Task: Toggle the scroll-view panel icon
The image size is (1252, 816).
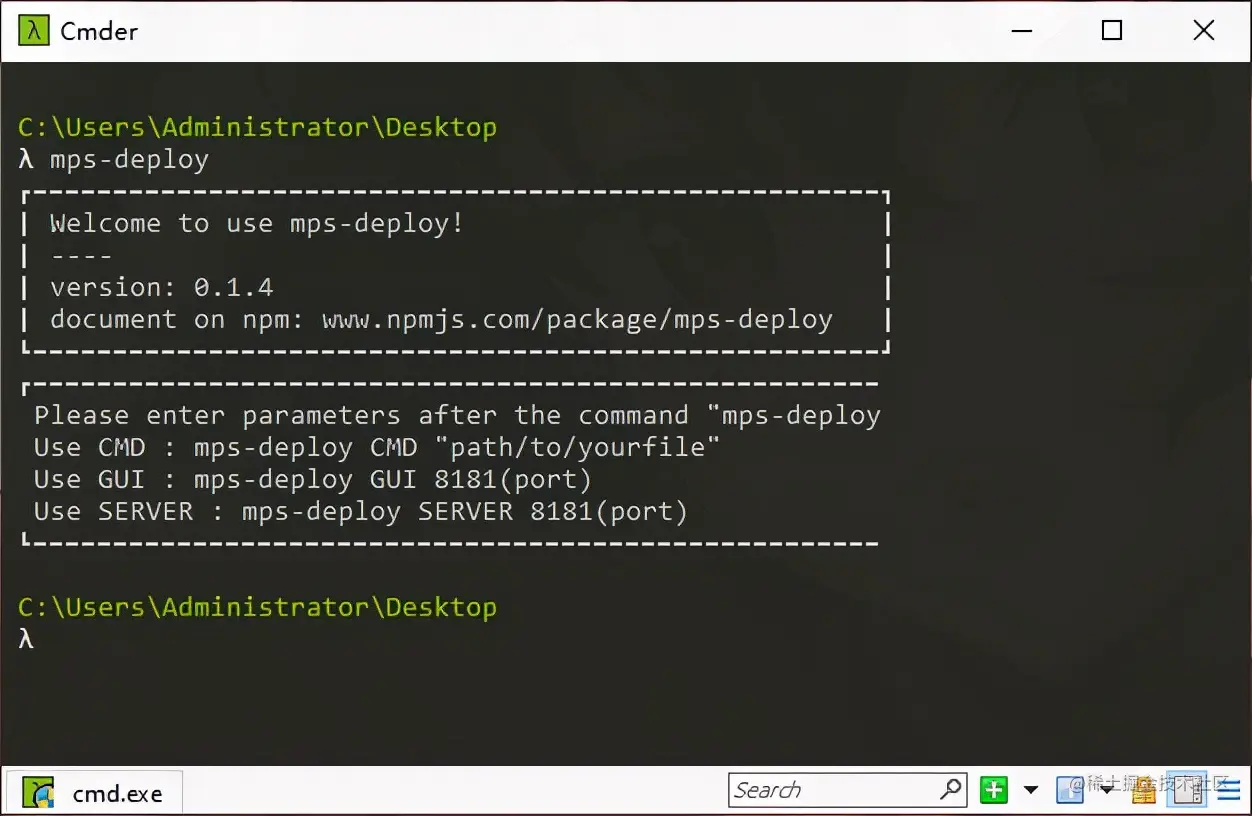Action: [x=1186, y=790]
